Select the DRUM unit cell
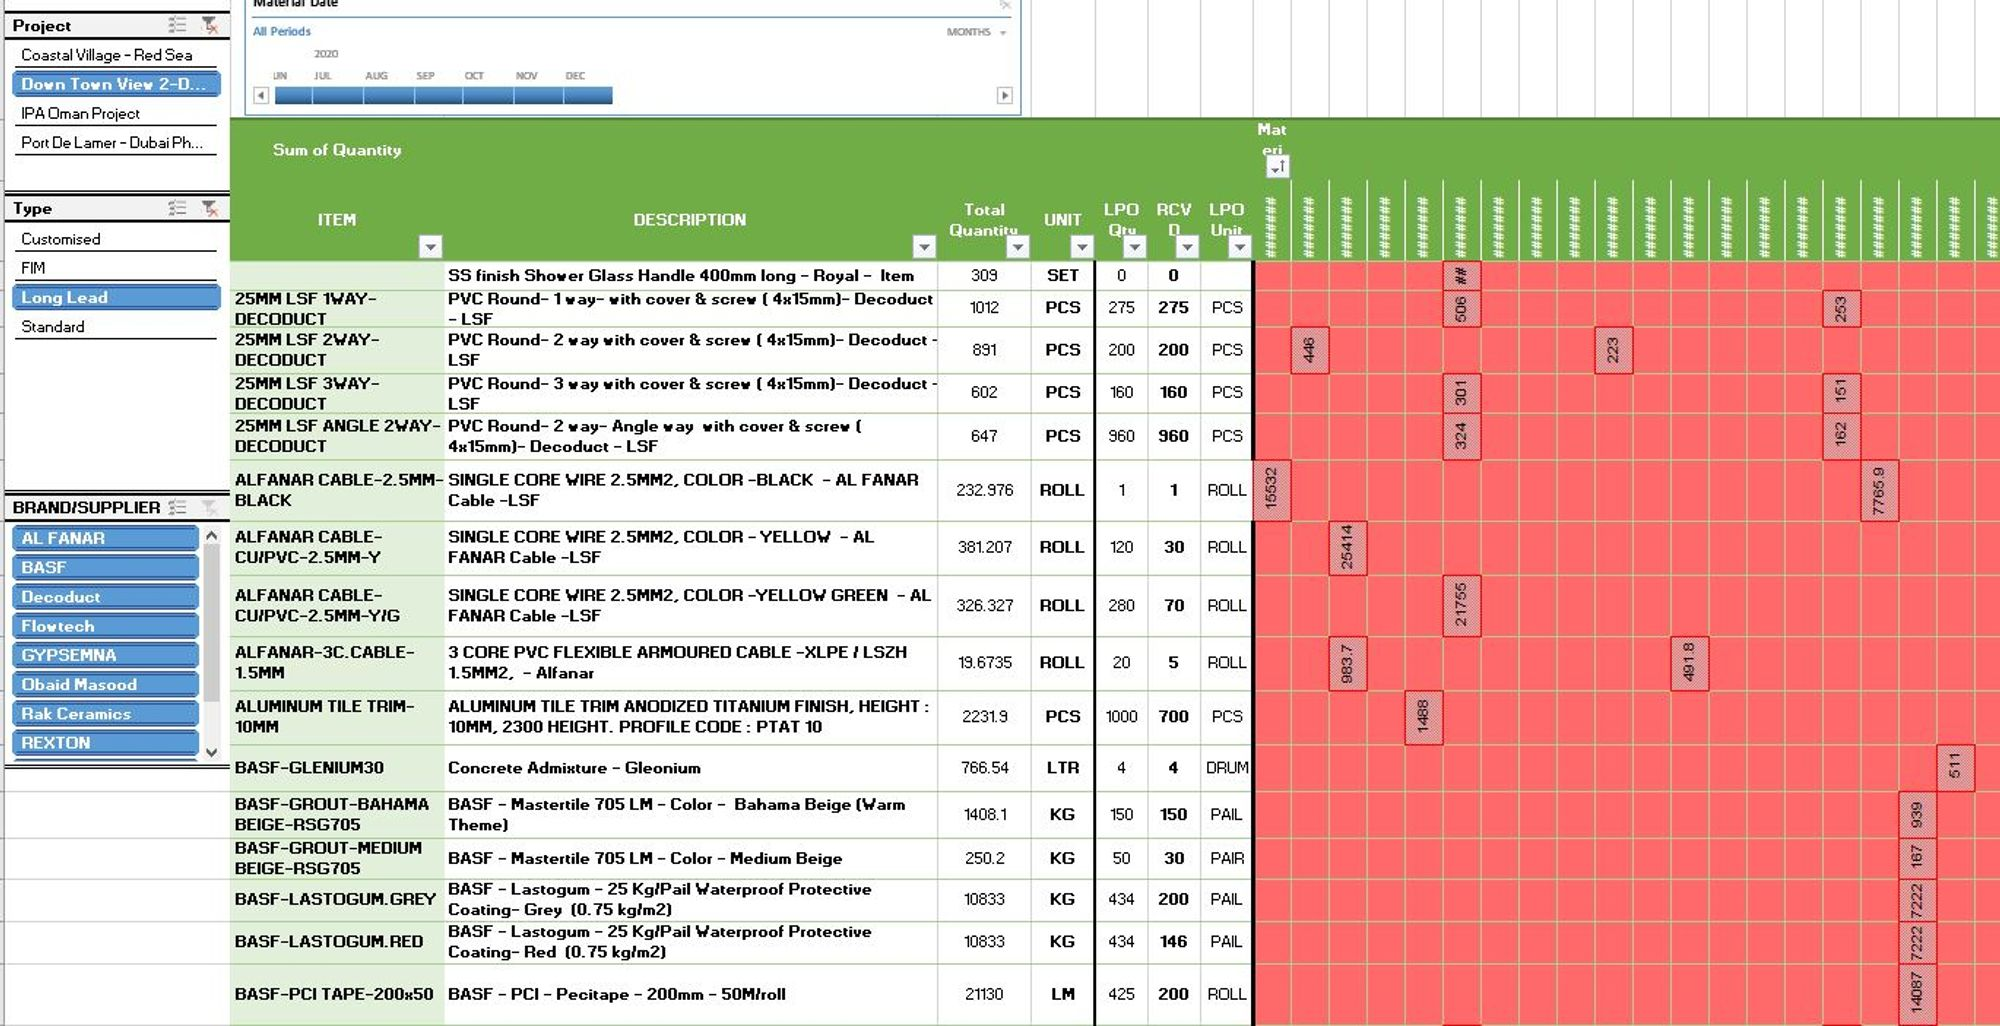Screen dimensions: 2000x1026 pyautogui.click(x=1227, y=768)
